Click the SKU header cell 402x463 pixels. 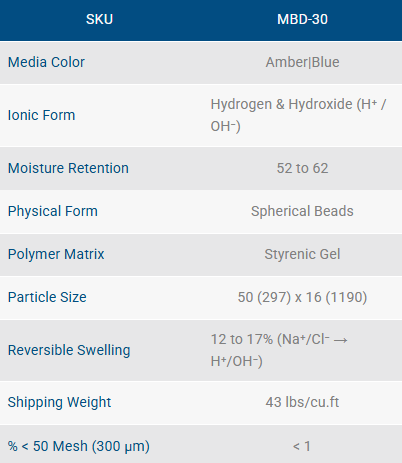click(x=99, y=19)
